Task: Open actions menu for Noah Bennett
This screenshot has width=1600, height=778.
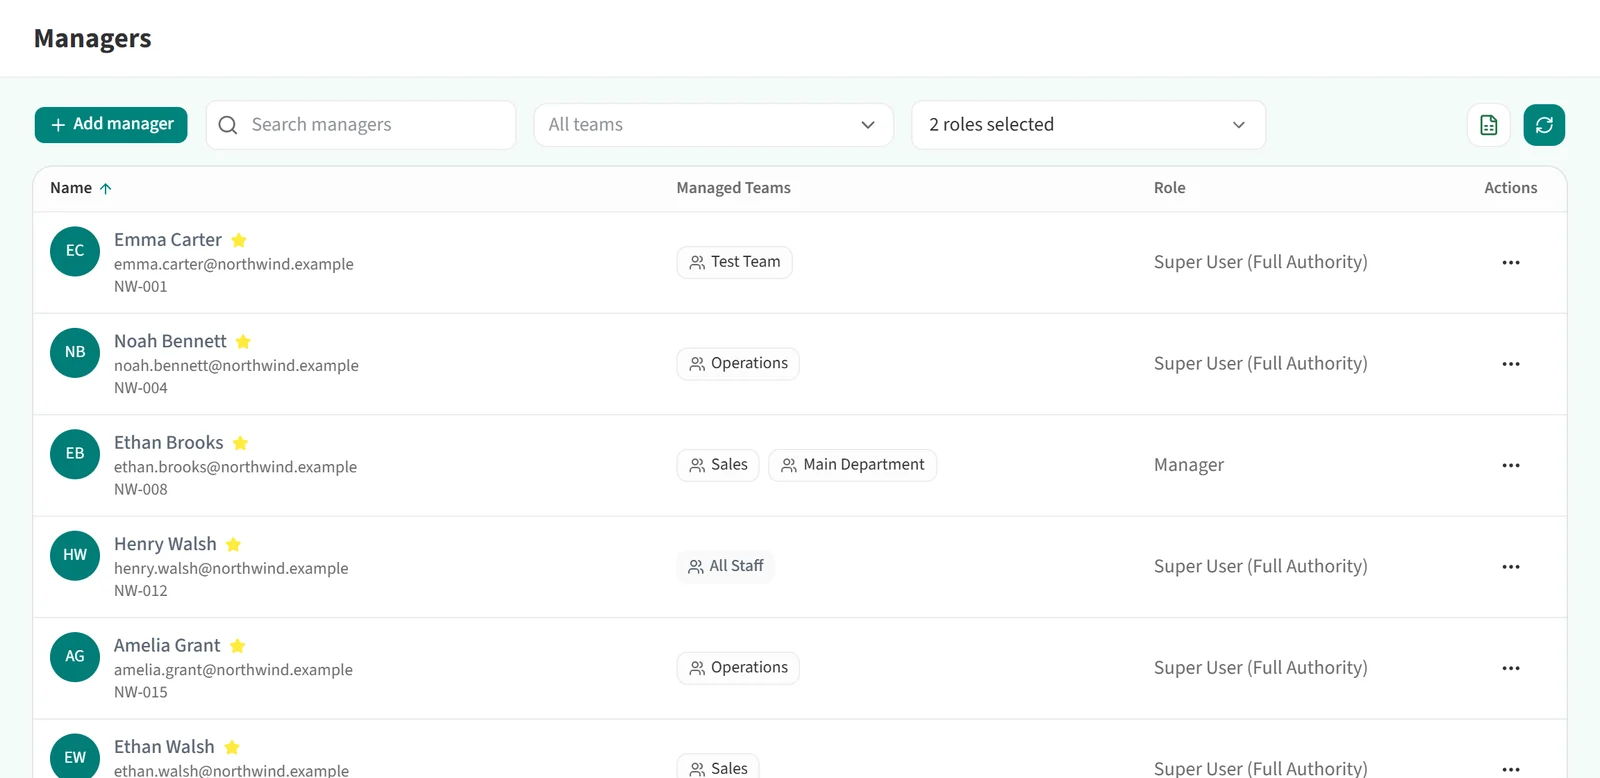Action: (1510, 364)
